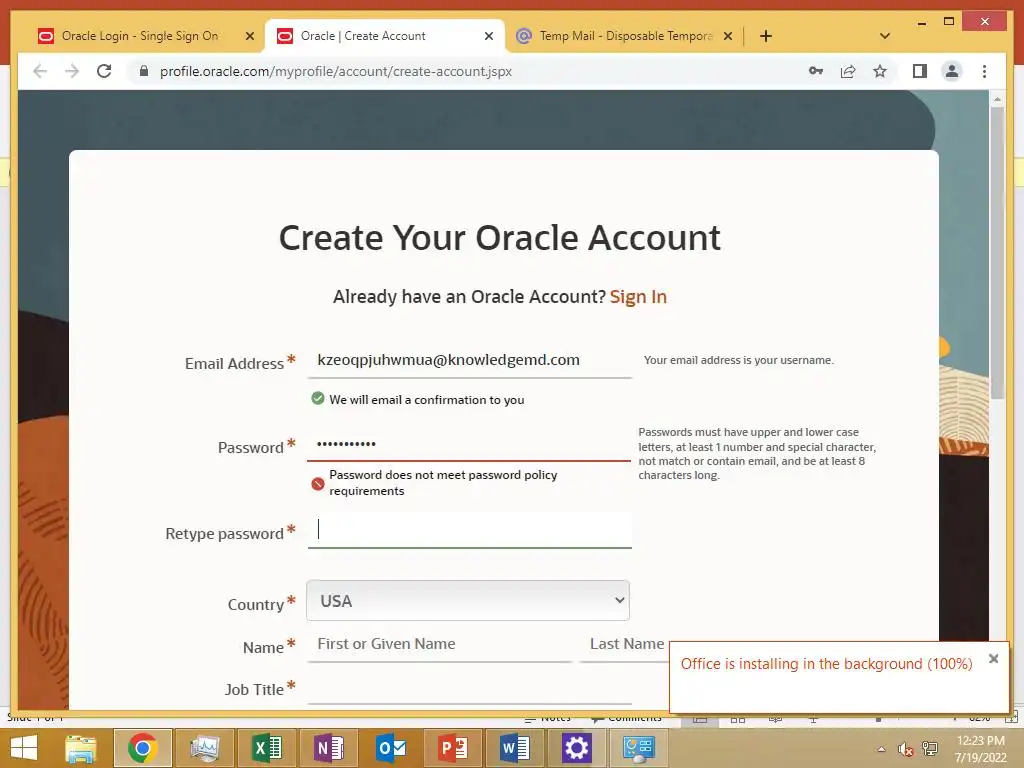Launch Word from the taskbar

pos(515,748)
